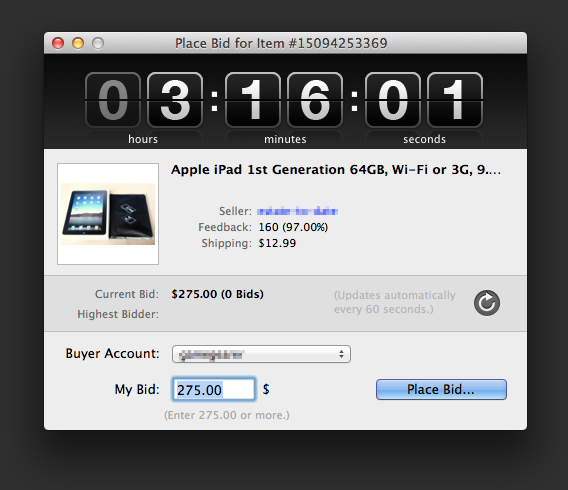The width and height of the screenshot is (568, 490).
Task: Open the blurred seller name link
Action: [297, 211]
